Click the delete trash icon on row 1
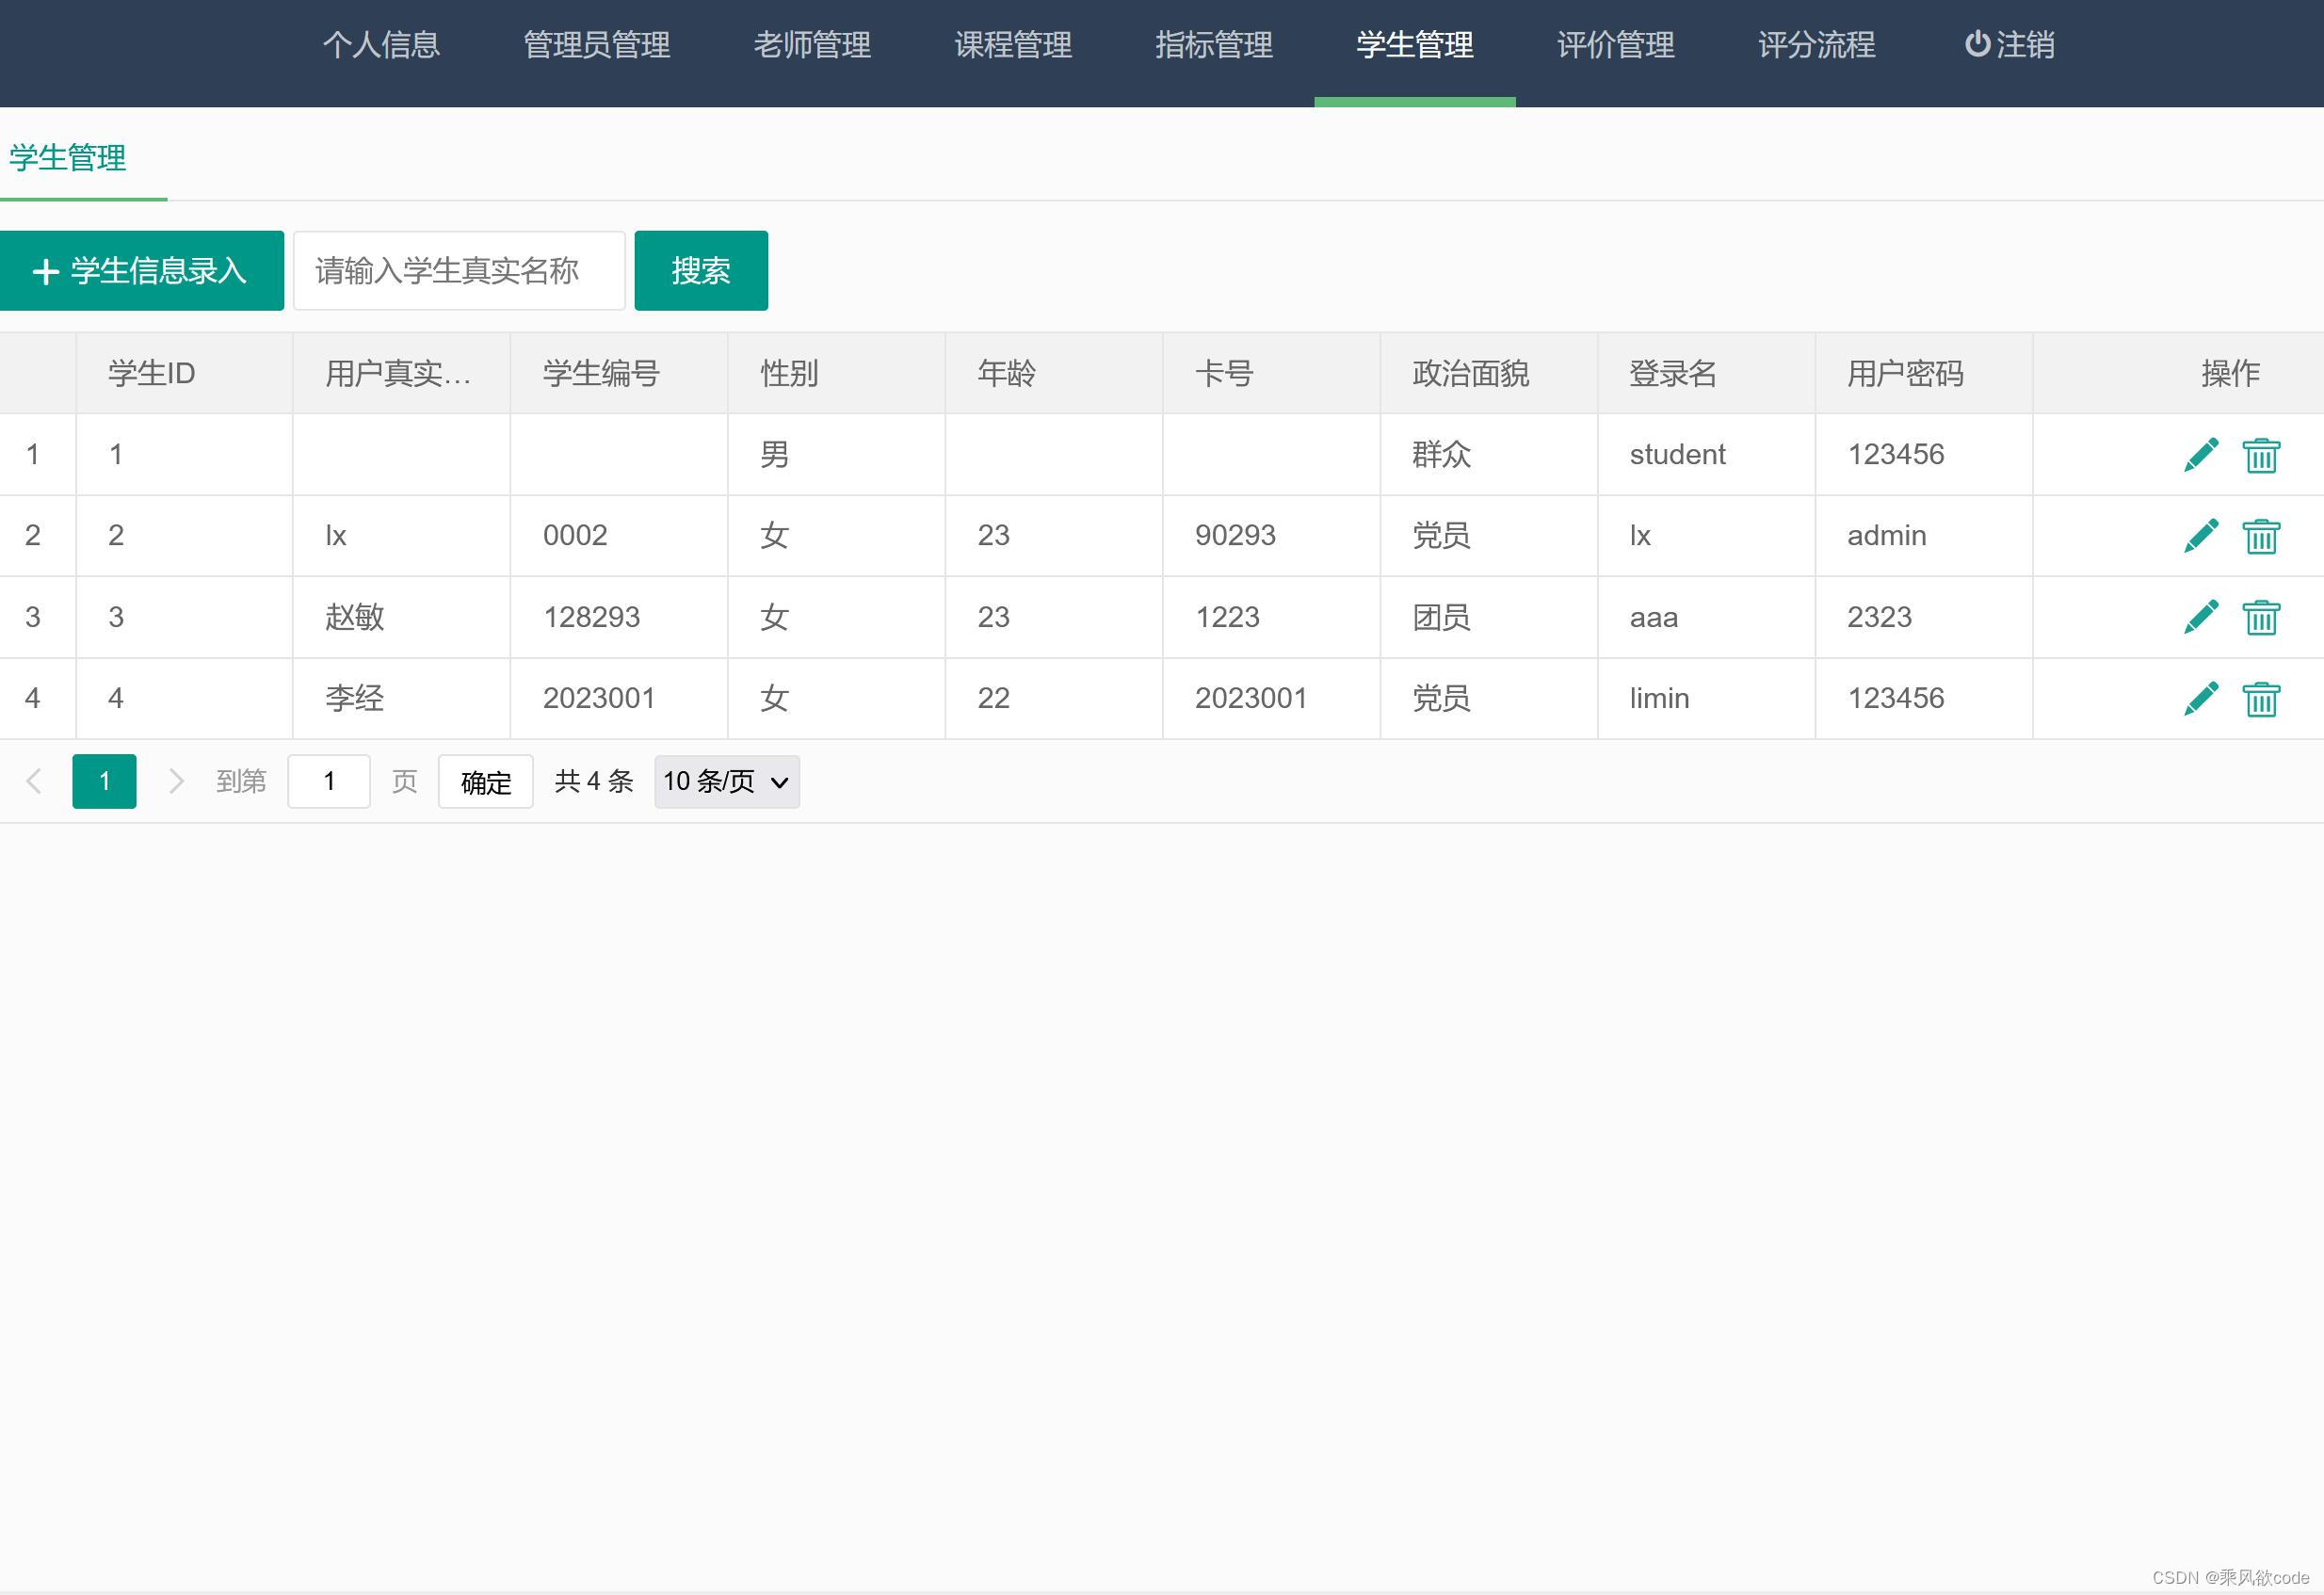 click(x=2261, y=454)
